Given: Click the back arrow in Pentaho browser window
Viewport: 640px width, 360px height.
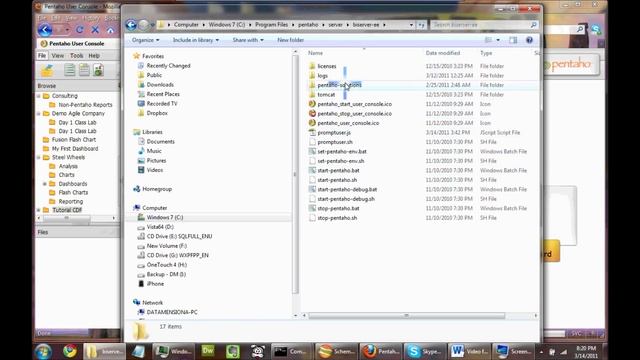Looking at the screenshot, I should click(x=44, y=30).
